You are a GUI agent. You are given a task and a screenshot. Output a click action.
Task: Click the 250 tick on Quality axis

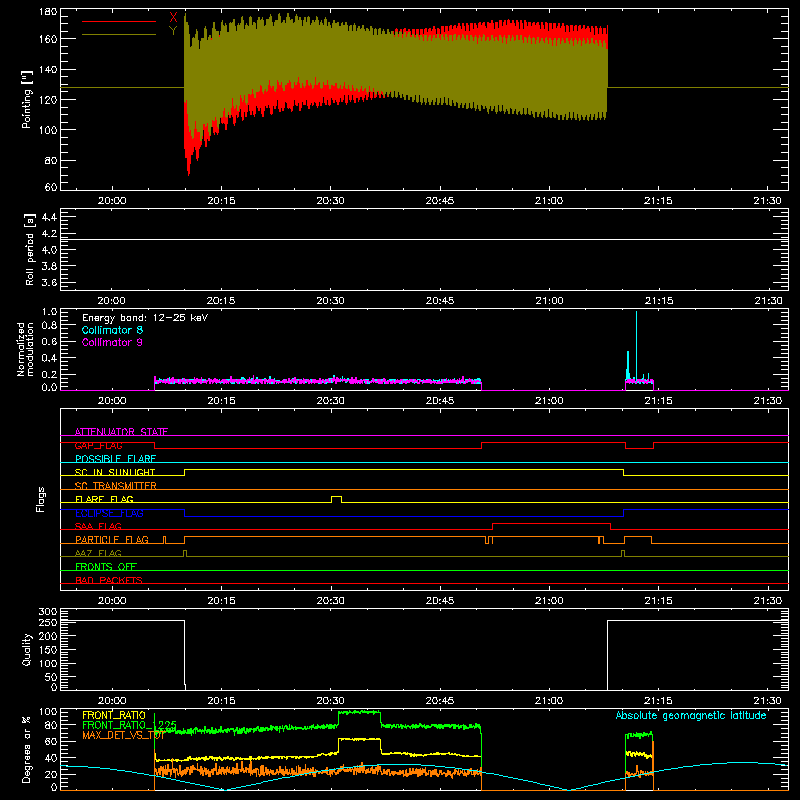click(48, 622)
